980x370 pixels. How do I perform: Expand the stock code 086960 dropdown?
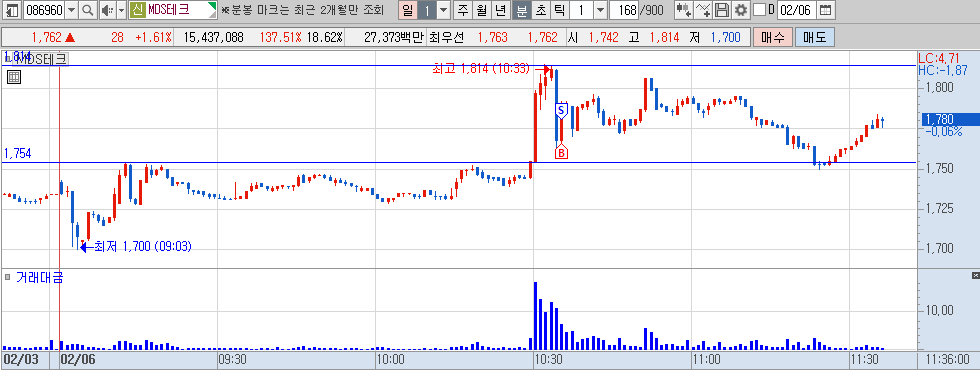71,10
